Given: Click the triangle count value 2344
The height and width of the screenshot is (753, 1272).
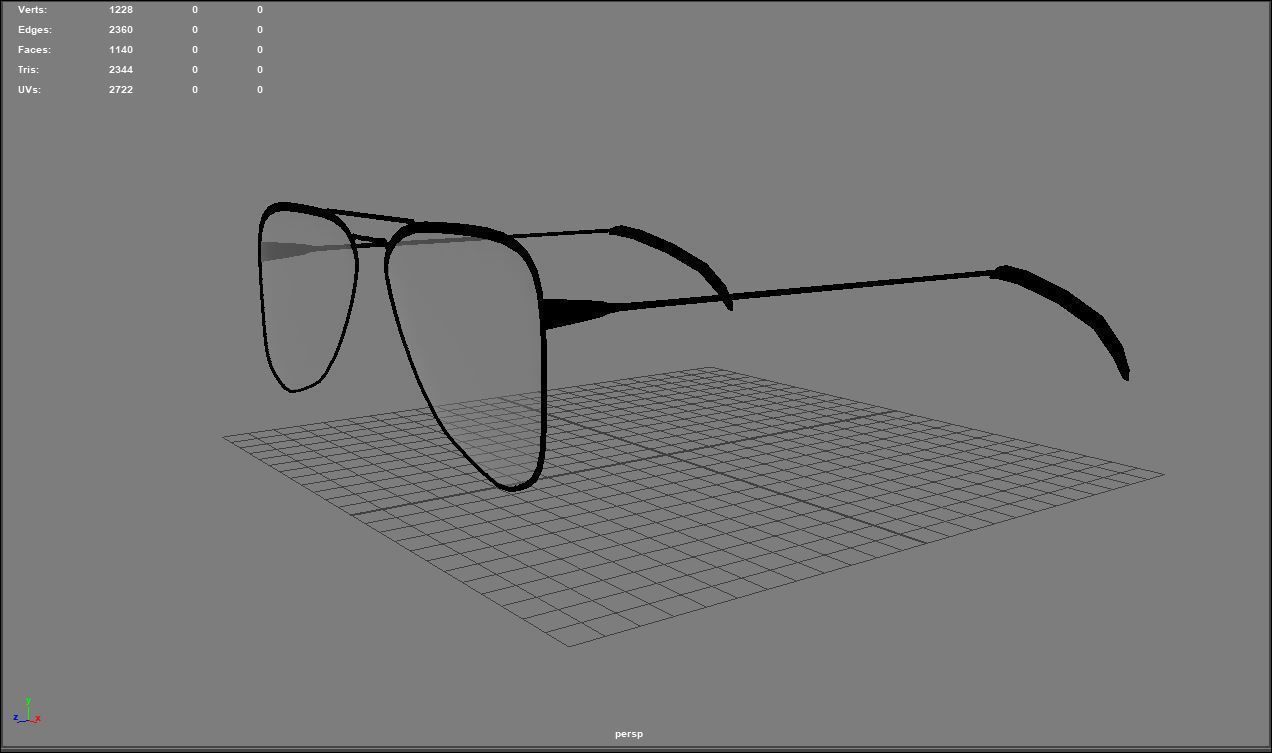Looking at the screenshot, I should [x=121, y=69].
